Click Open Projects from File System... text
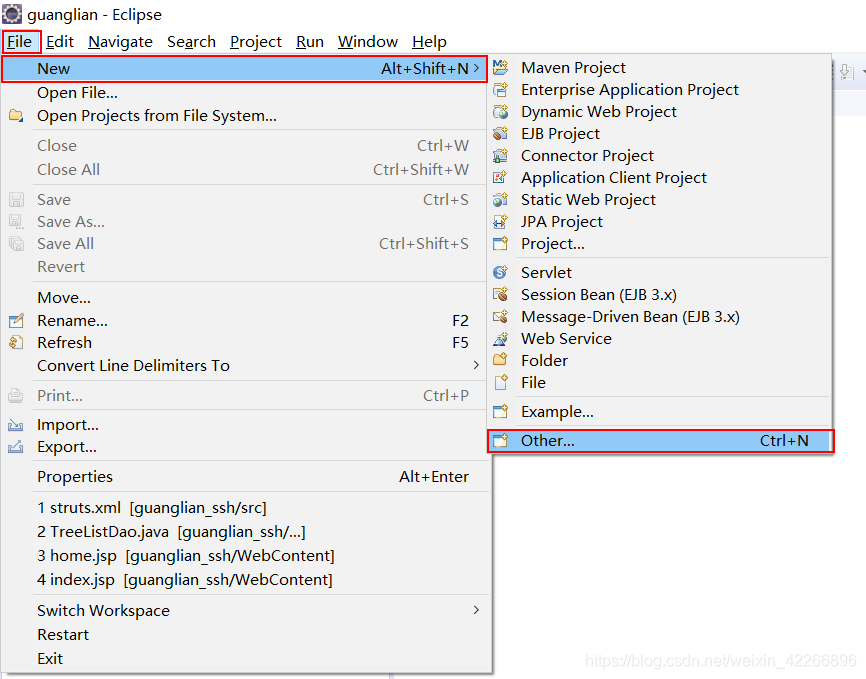Viewport: 866px width, 679px height. pyautogui.click(x=157, y=115)
